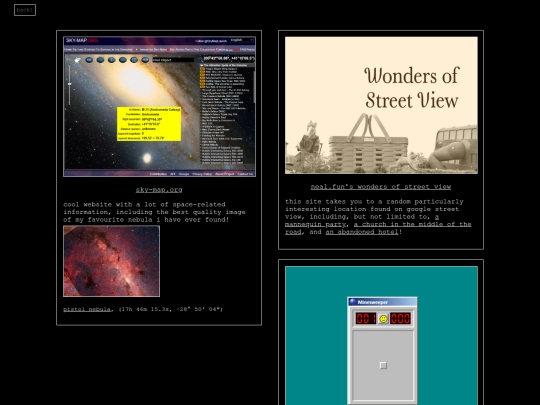The width and height of the screenshot is (540, 405).
Task: Open the sky-map.org screenshot thumbnail
Action: point(159,106)
